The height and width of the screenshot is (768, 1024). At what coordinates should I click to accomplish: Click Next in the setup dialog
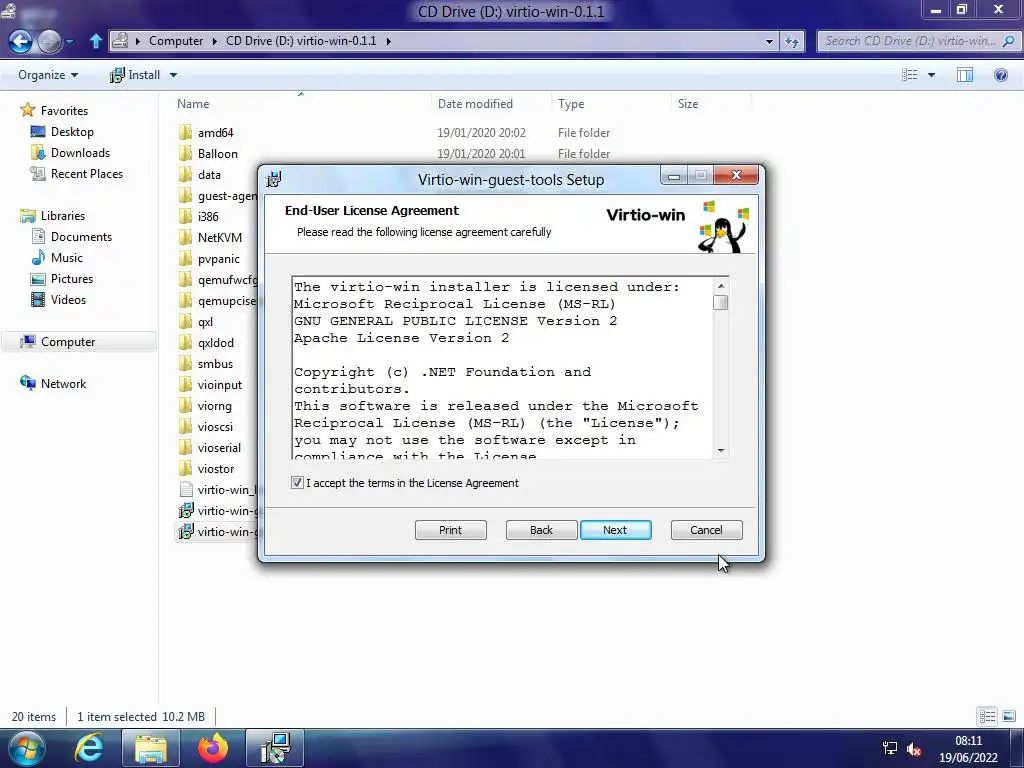click(x=615, y=530)
